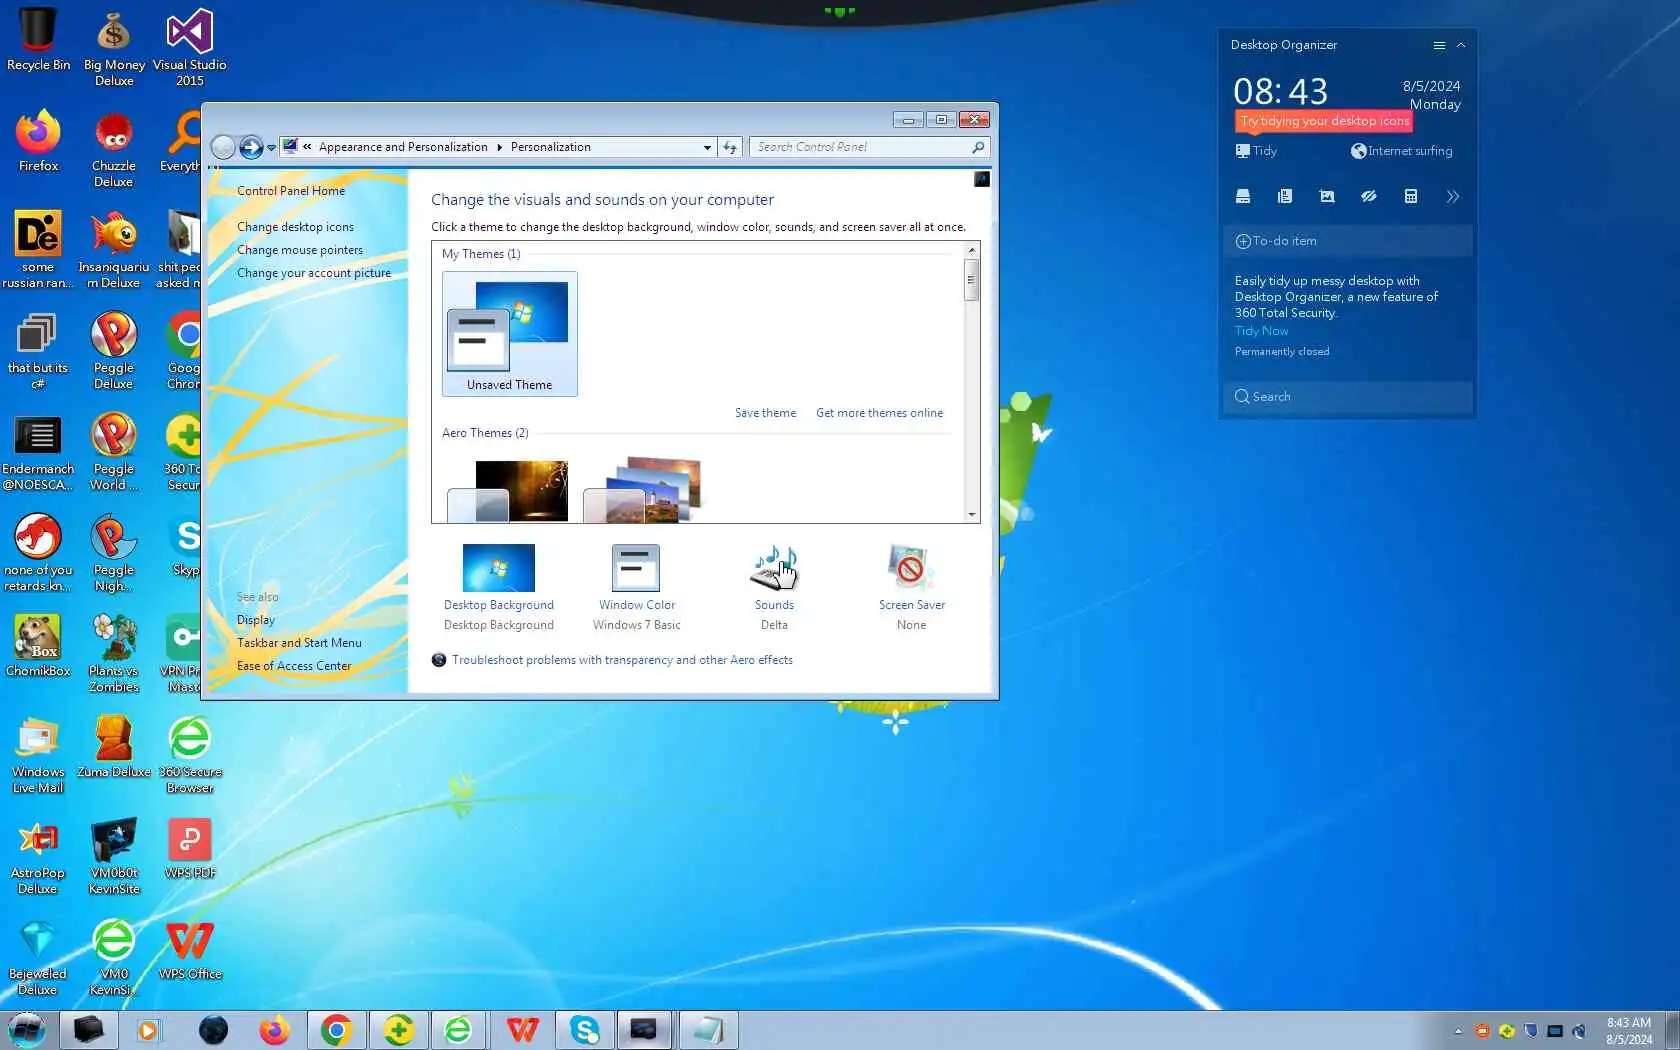
Task: Go back in Control Panel navigation
Action: click(223, 147)
